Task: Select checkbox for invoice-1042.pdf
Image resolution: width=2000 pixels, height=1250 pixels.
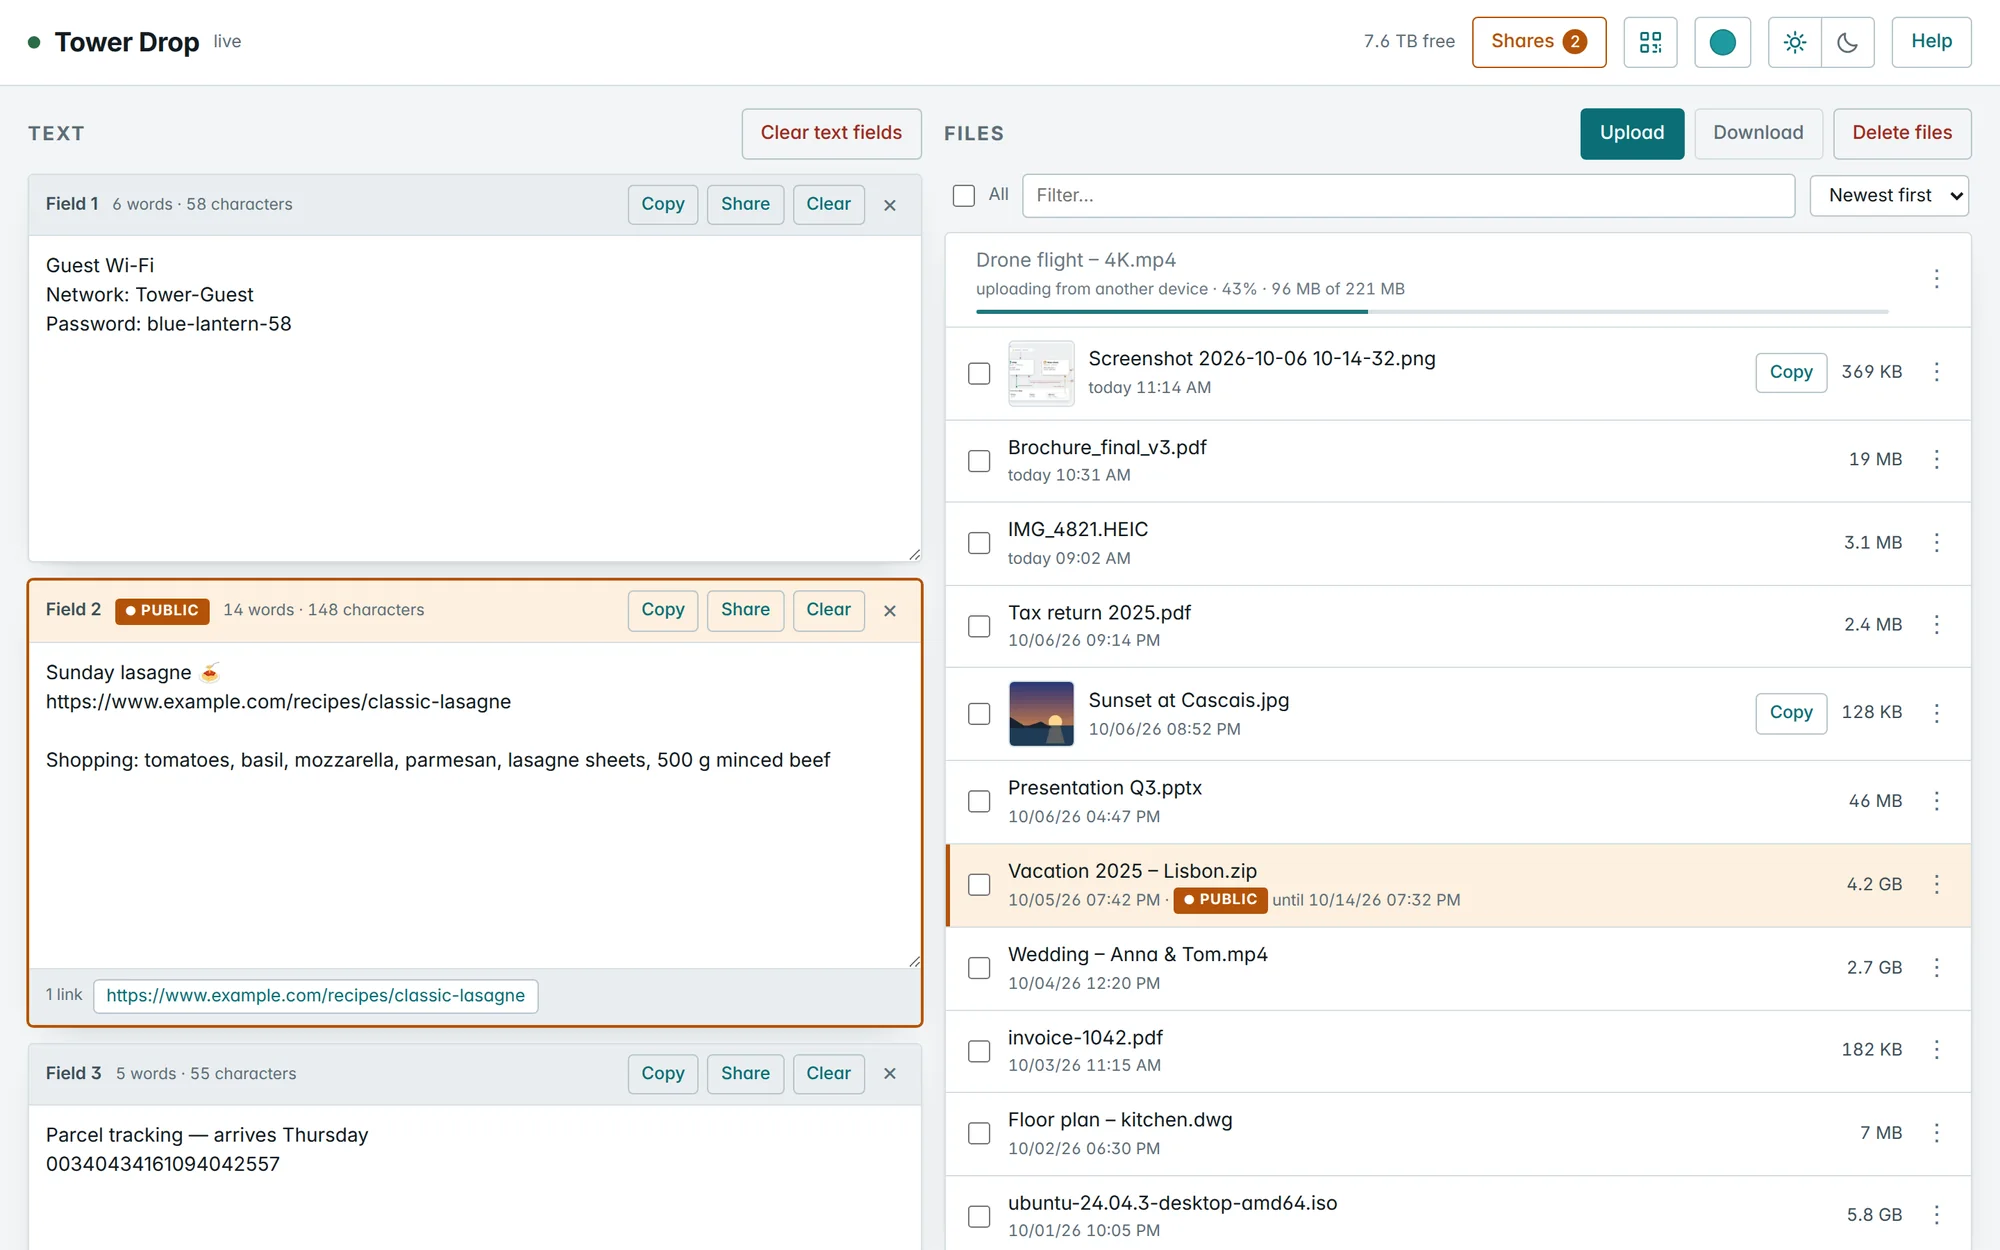Action: click(979, 1051)
